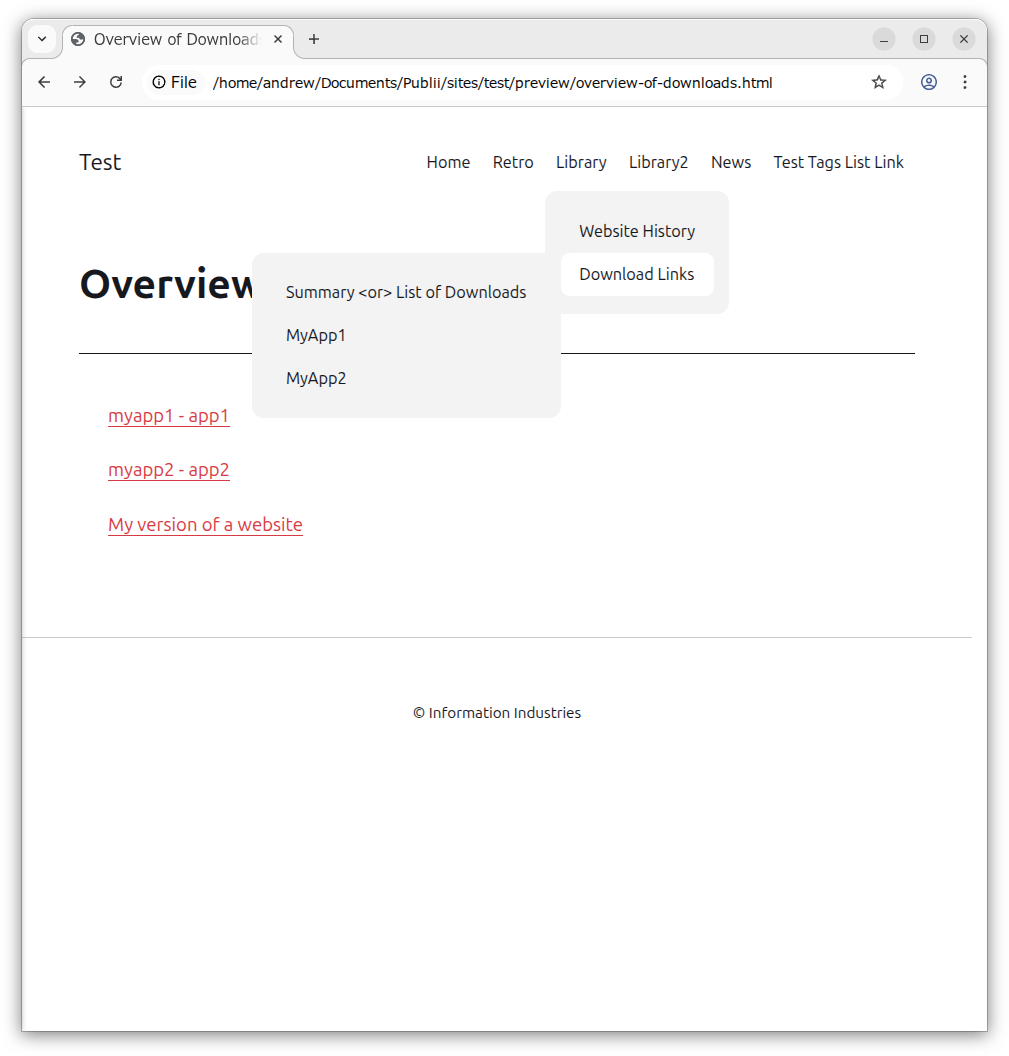
Task: Click the File site info chip
Action: [x=174, y=82]
